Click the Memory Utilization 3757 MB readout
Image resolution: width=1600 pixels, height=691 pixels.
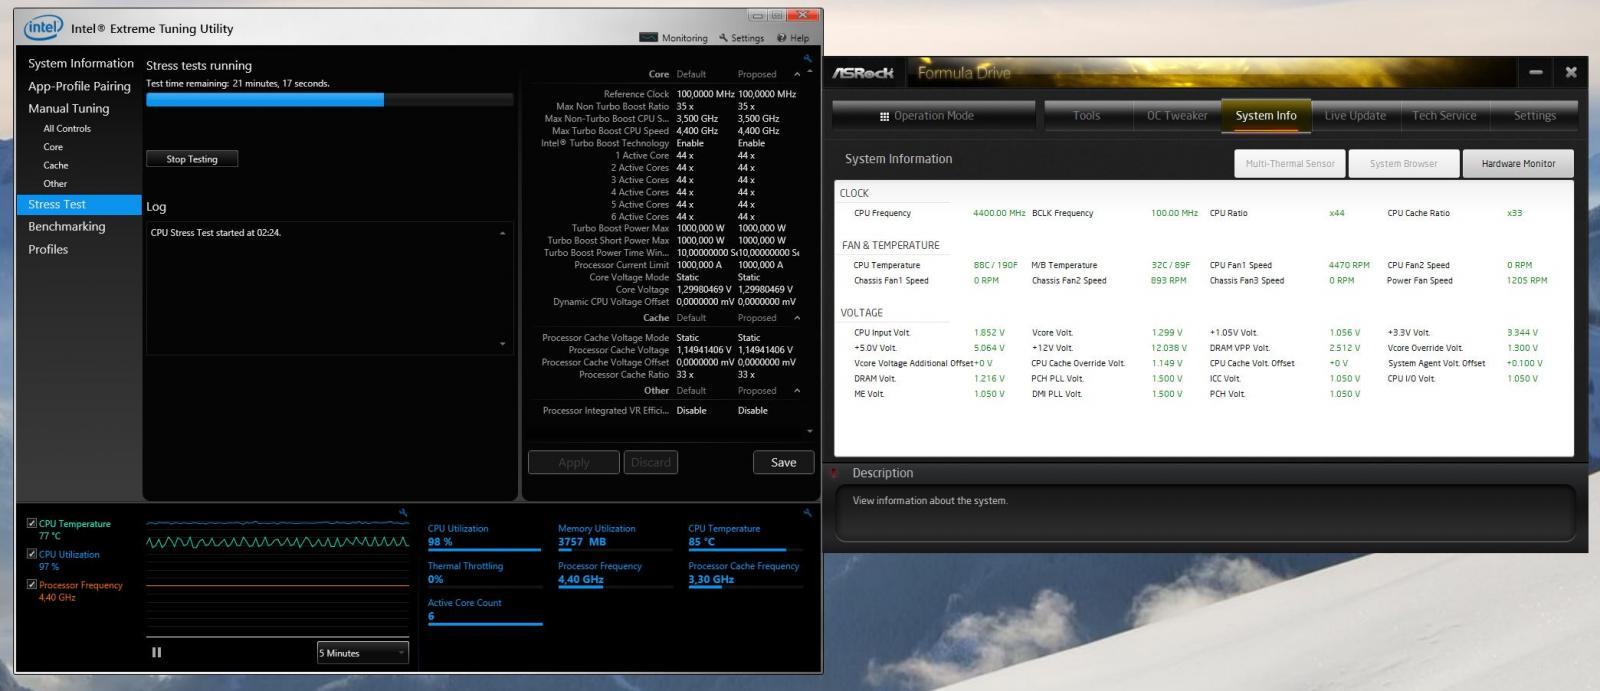point(582,542)
